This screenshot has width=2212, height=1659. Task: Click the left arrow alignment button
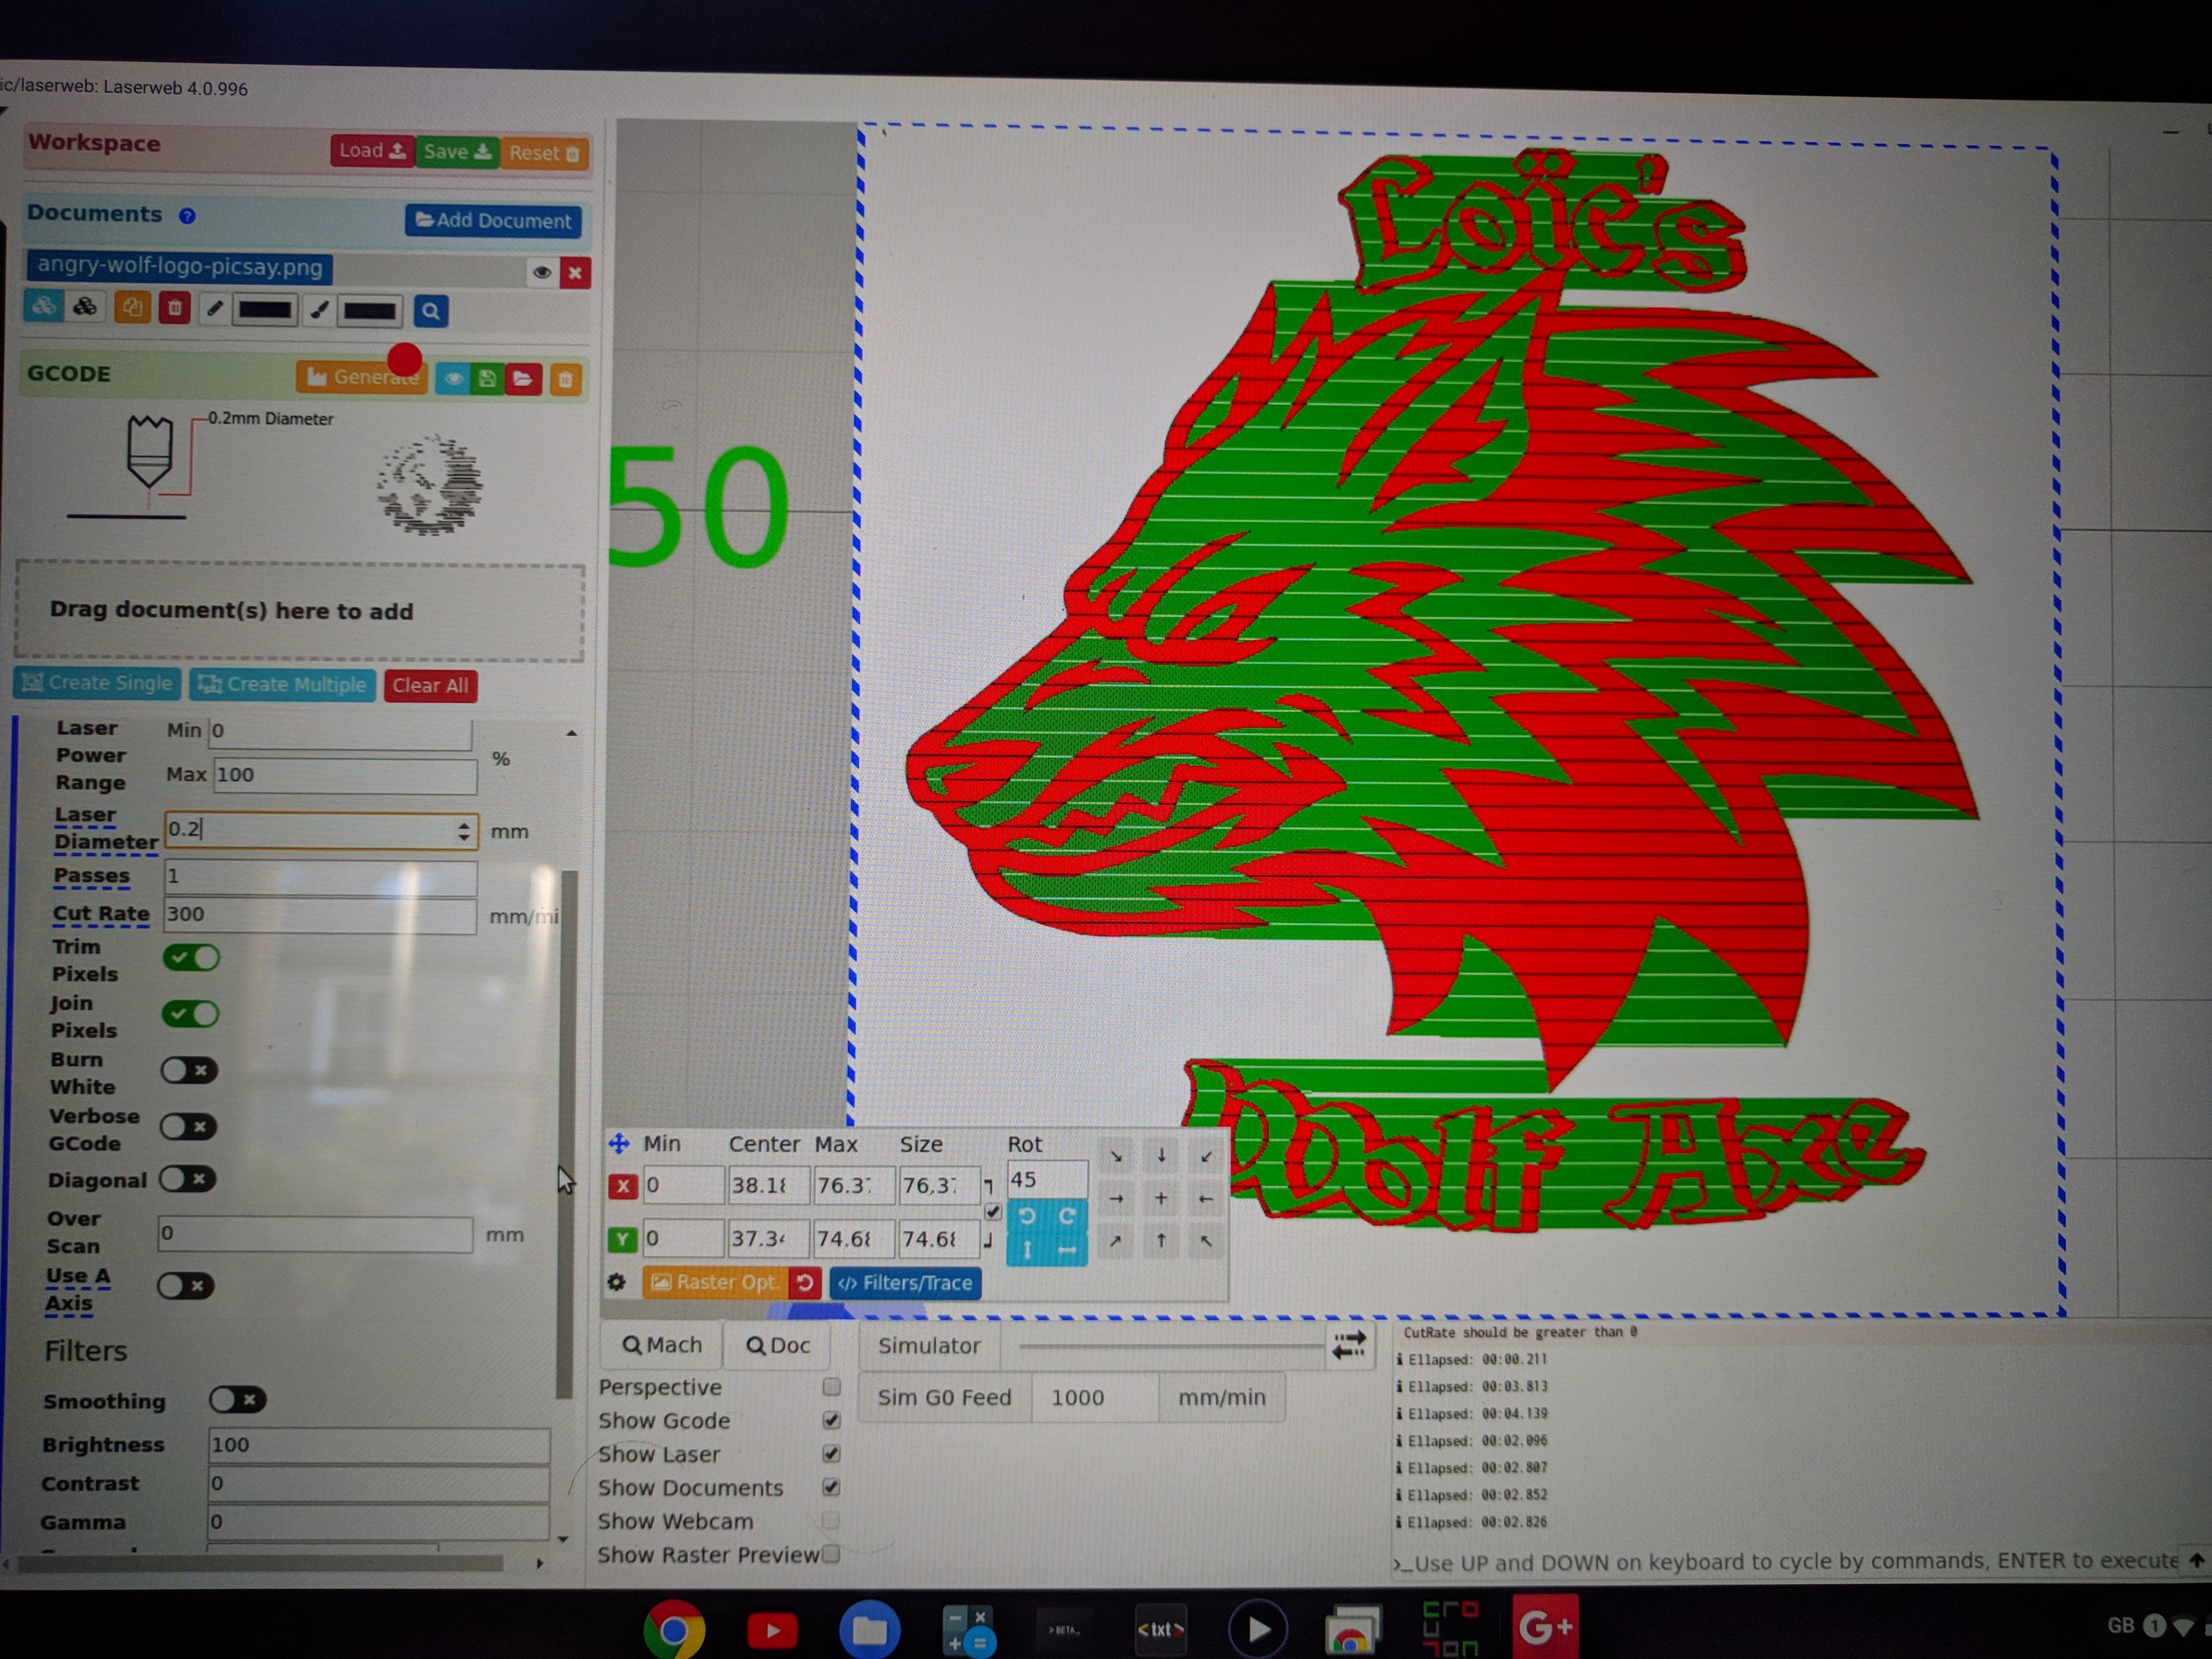pyautogui.click(x=1206, y=1198)
